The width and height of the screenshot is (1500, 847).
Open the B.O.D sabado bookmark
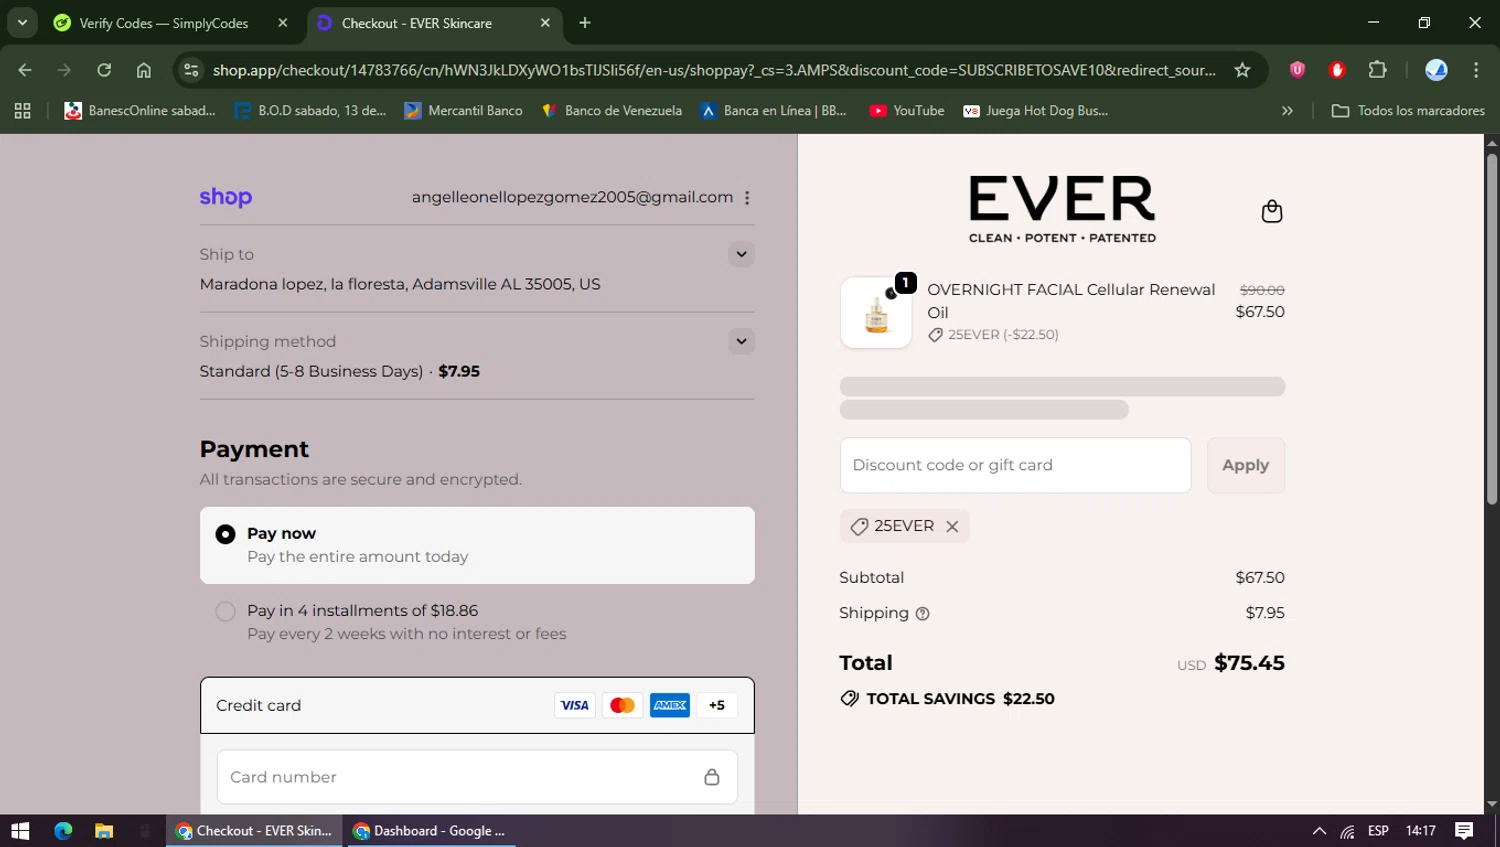(310, 111)
